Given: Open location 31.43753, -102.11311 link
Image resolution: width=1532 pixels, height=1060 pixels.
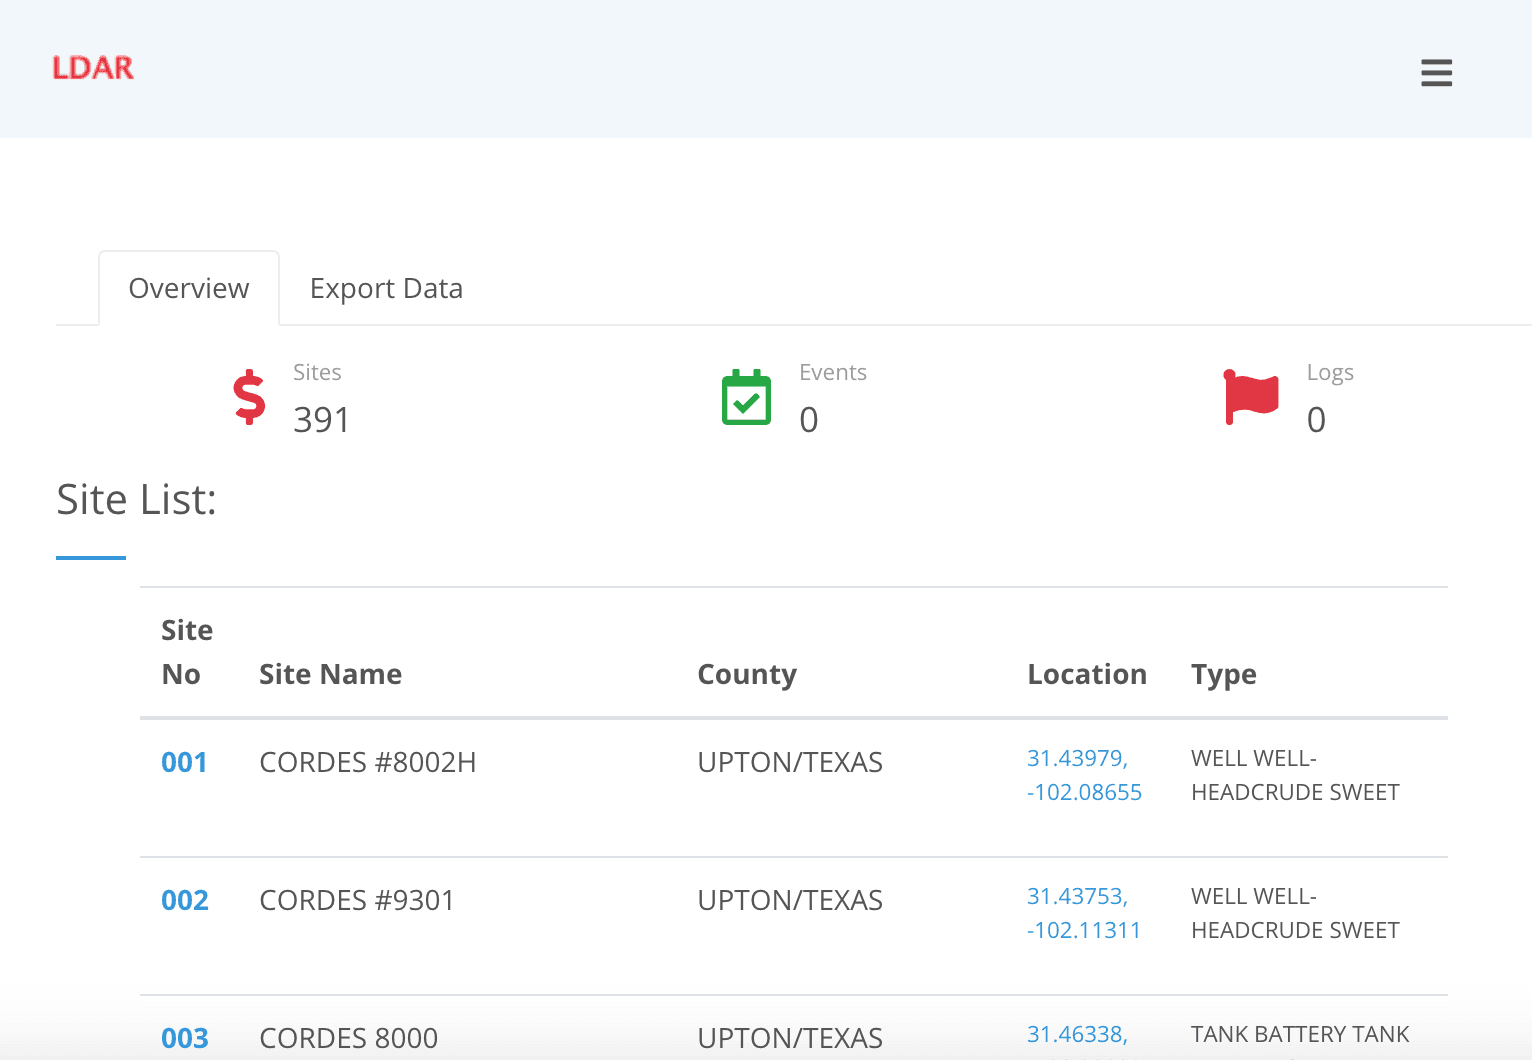Looking at the screenshot, I should [1084, 913].
